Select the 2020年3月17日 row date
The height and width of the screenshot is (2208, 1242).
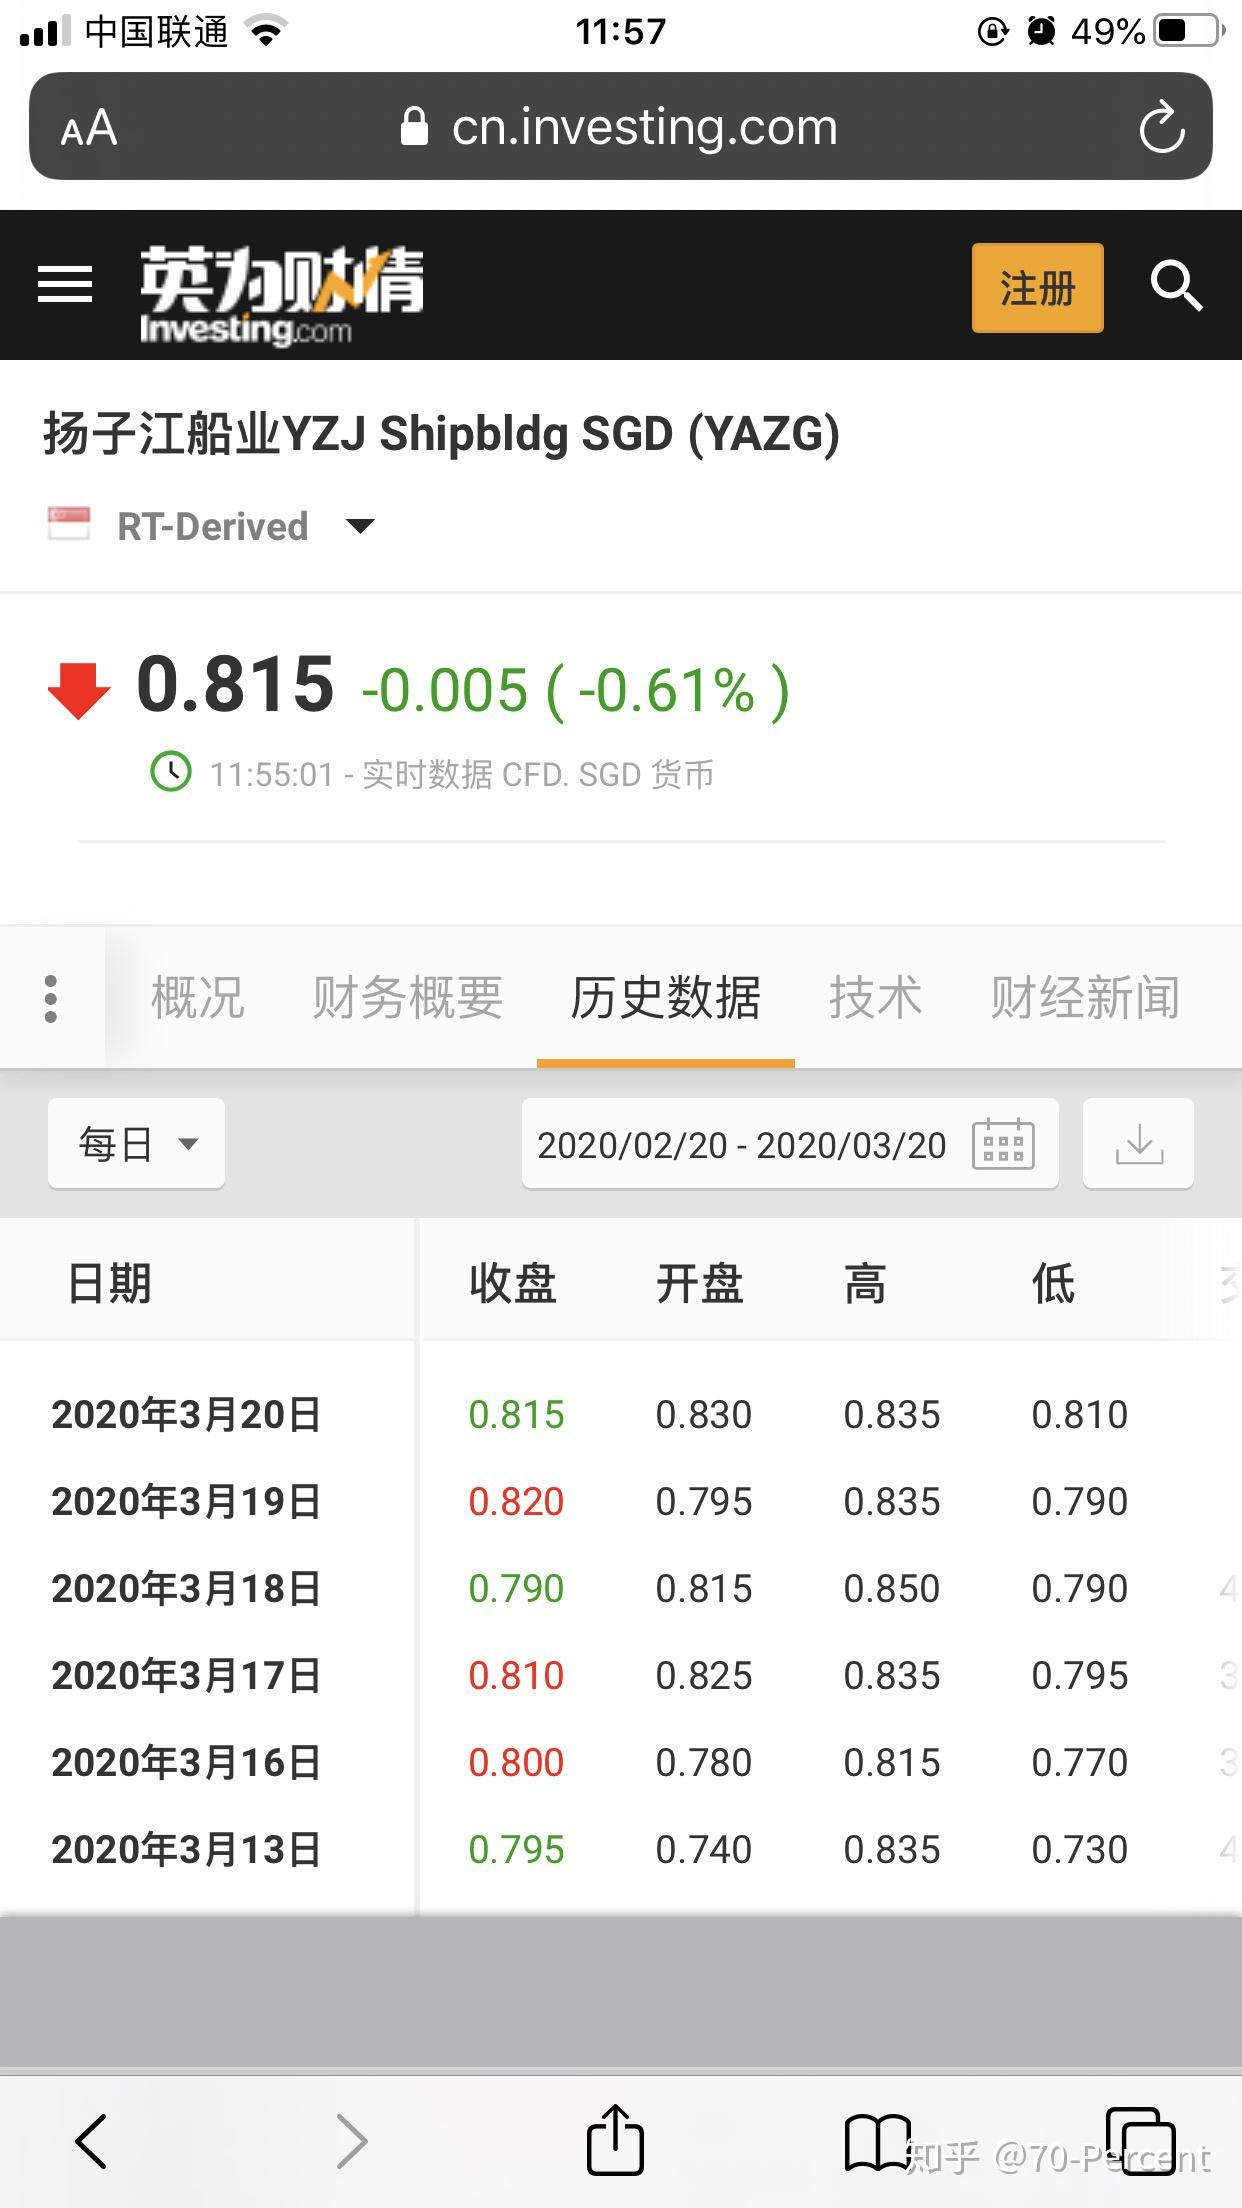pos(186,1675)
